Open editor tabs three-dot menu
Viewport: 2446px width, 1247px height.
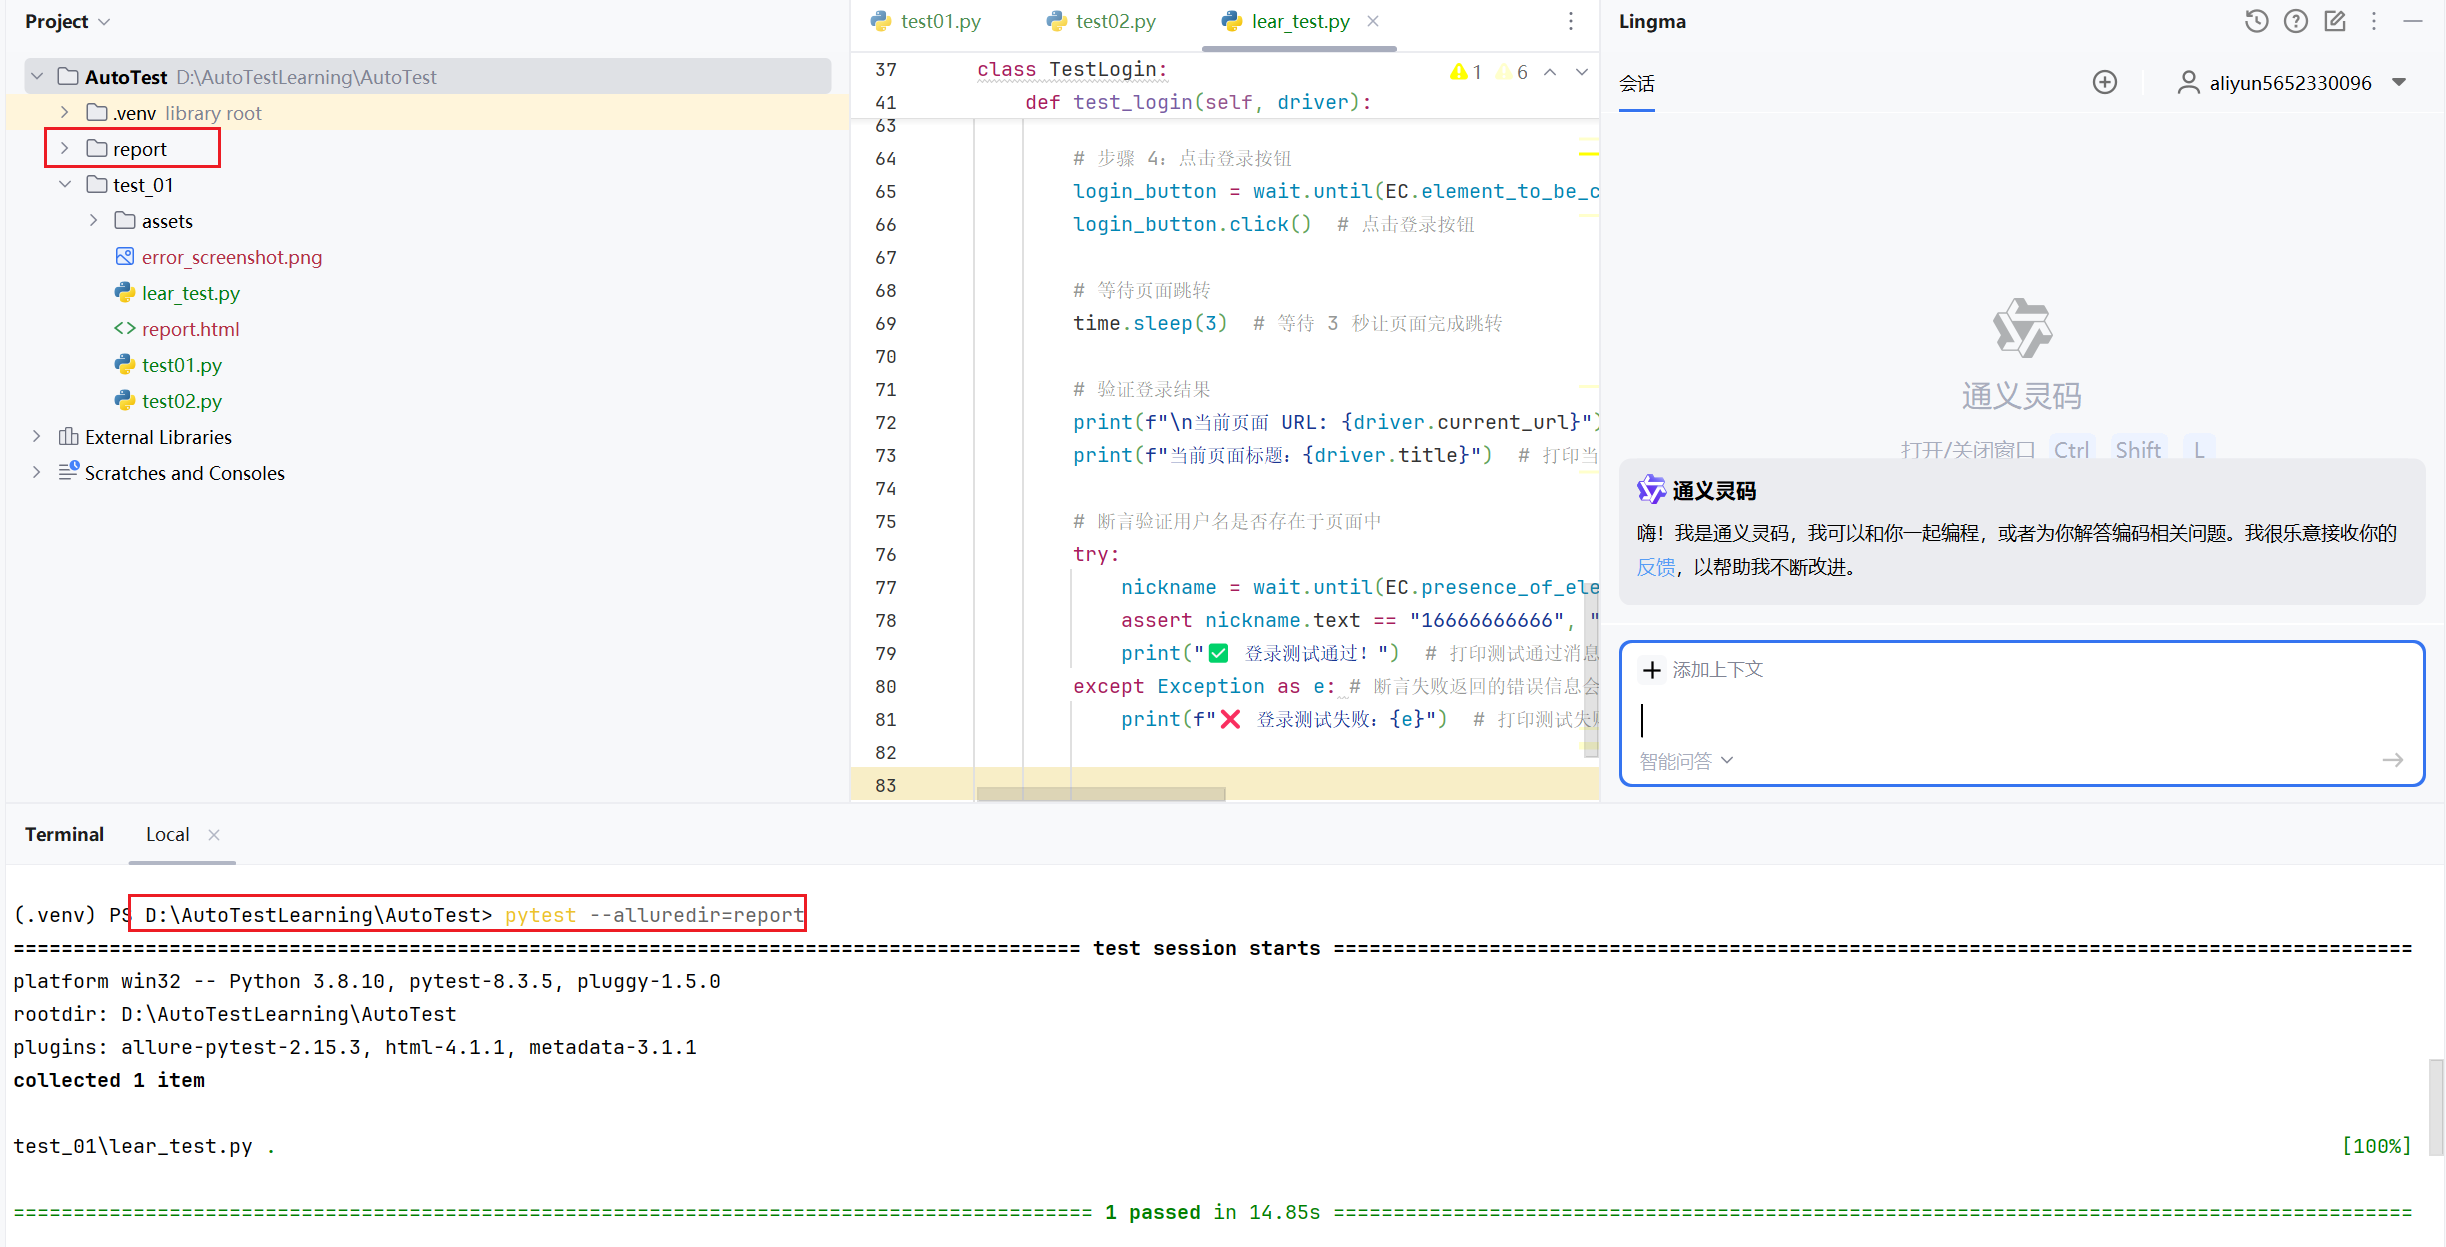coord(1570,21)
